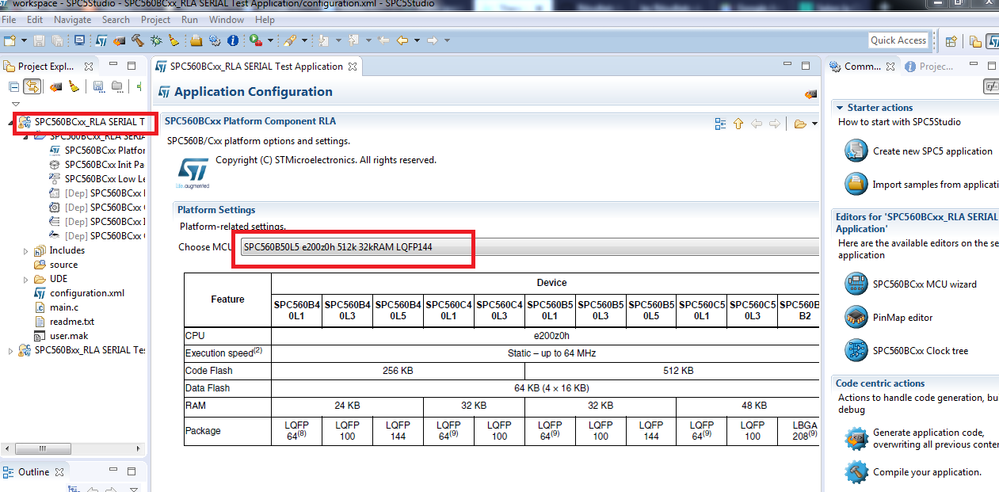Screen dimensions: 999x492
Task: Open the Choose MCU combo box
Action: point(528,247)
